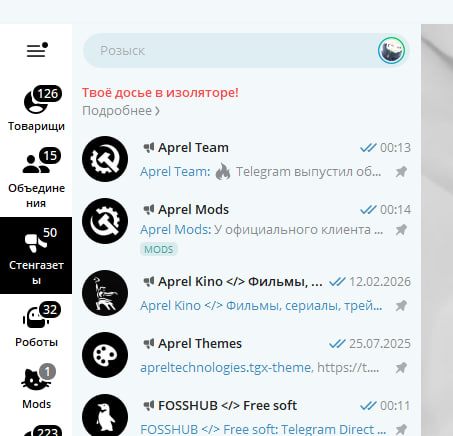453x436 pixels.
Task: Select the Стенгазеты folder tab
Action: pos(36,255)
